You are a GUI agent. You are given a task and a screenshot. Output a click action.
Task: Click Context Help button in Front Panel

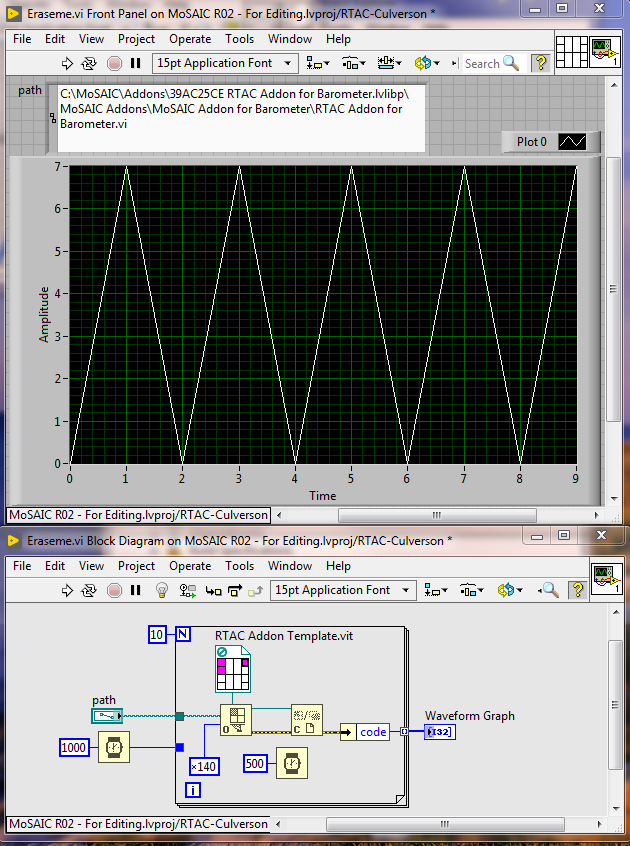click(540, 63)
